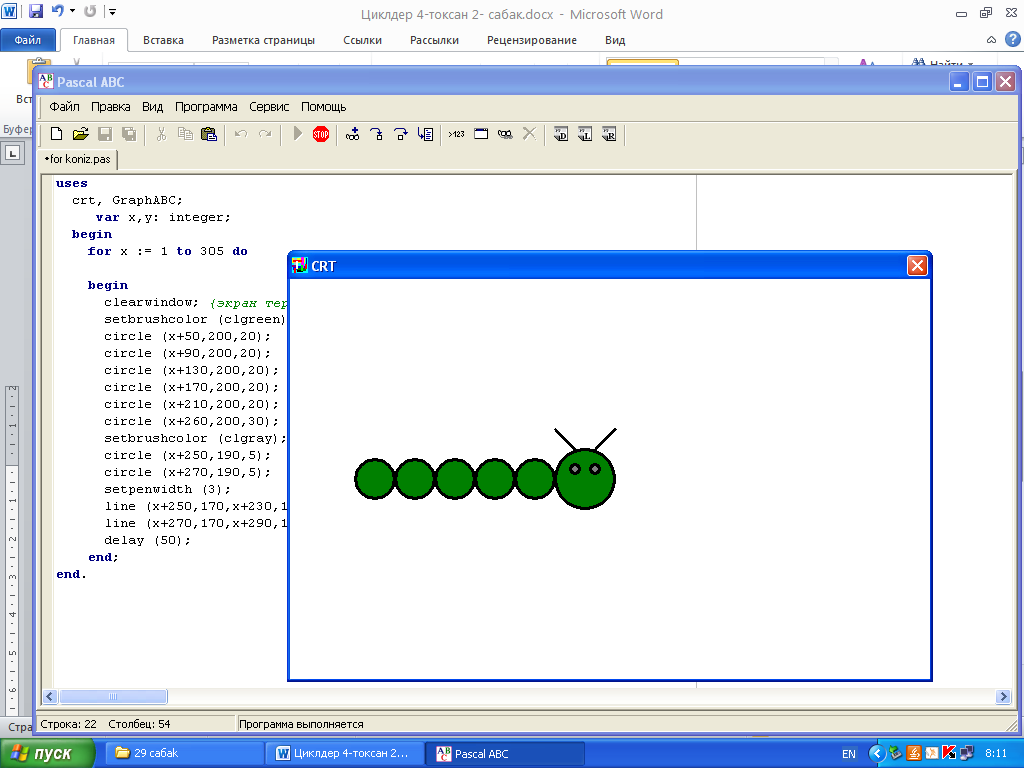Click the evaluate expression >123 icon
The width and height of the screenshot is (1024, 768).
(x=456, y=134)
